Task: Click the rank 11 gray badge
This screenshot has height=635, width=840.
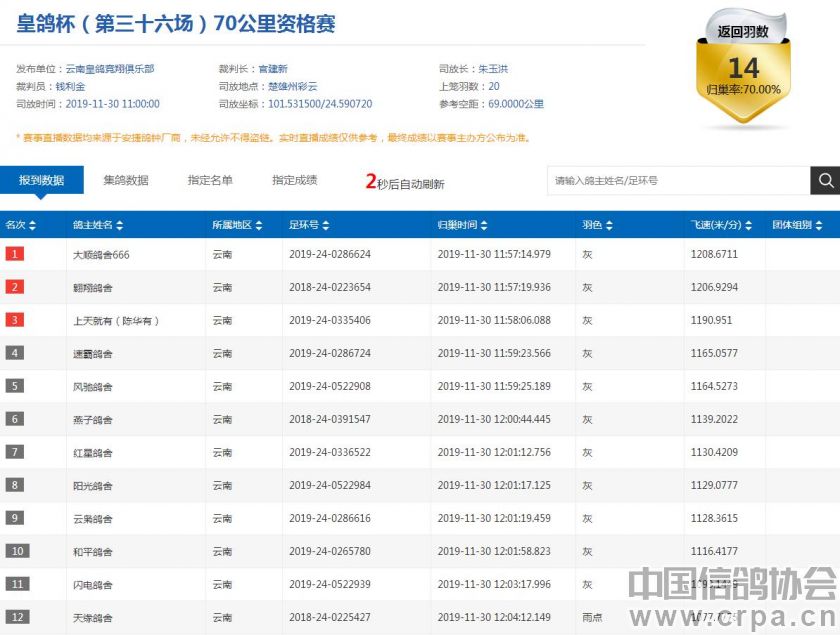Action: coord(17,584)
